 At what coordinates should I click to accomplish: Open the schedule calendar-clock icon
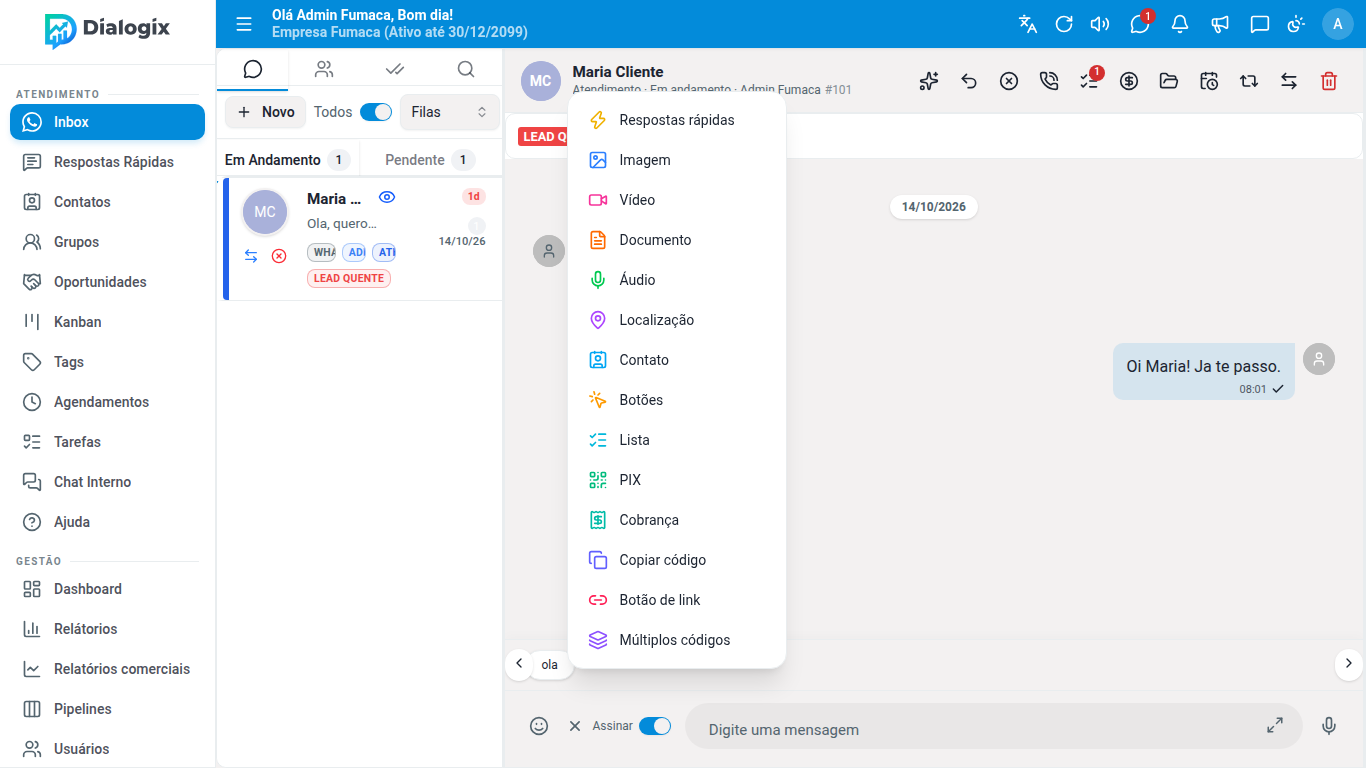(x=1209, y=81)
